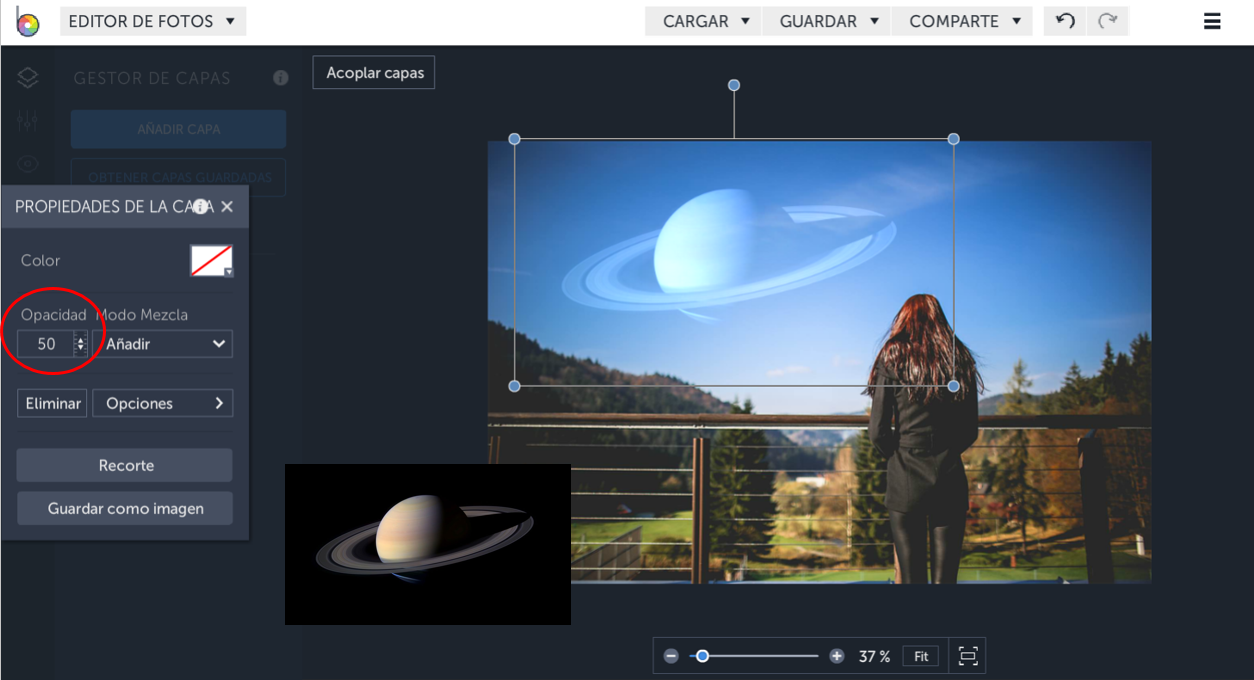This screenshot has height=680, width=1254.
Task: Click the redo arrow icon
Action: coord(1107,21)
